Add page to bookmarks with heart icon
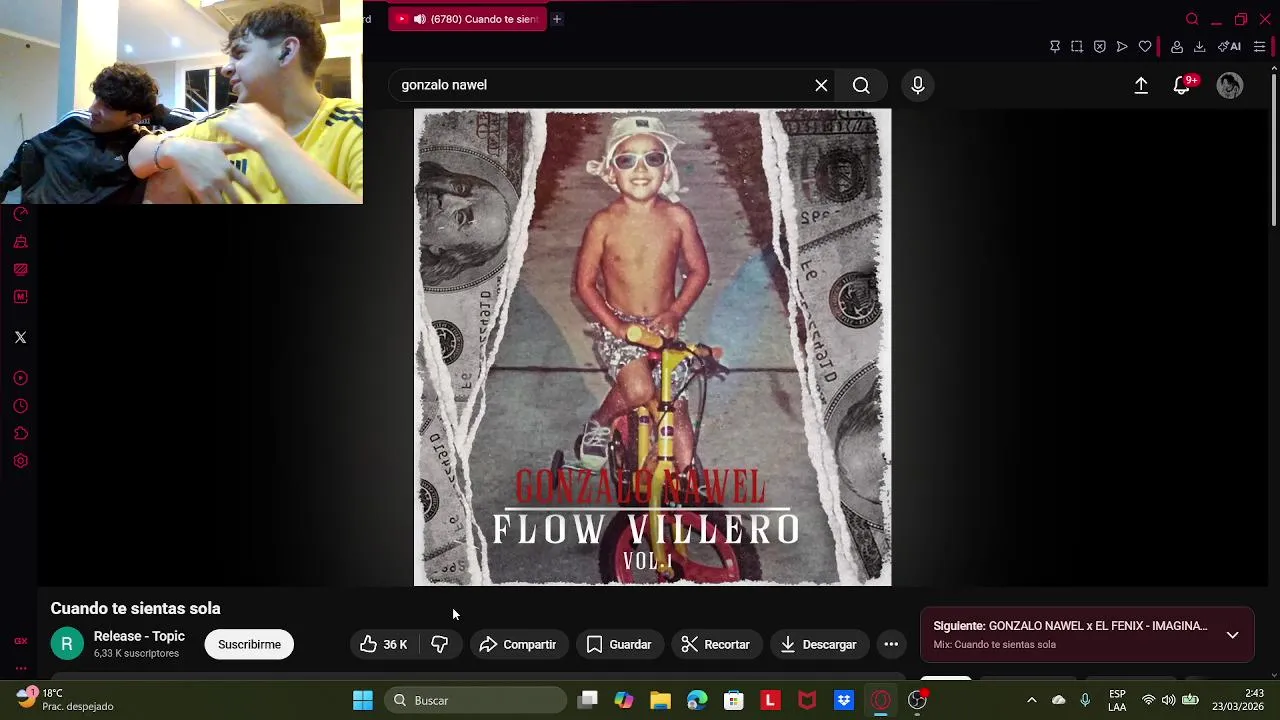Viewport: 1280px width, 720px height. click(x=1145, y=46)
